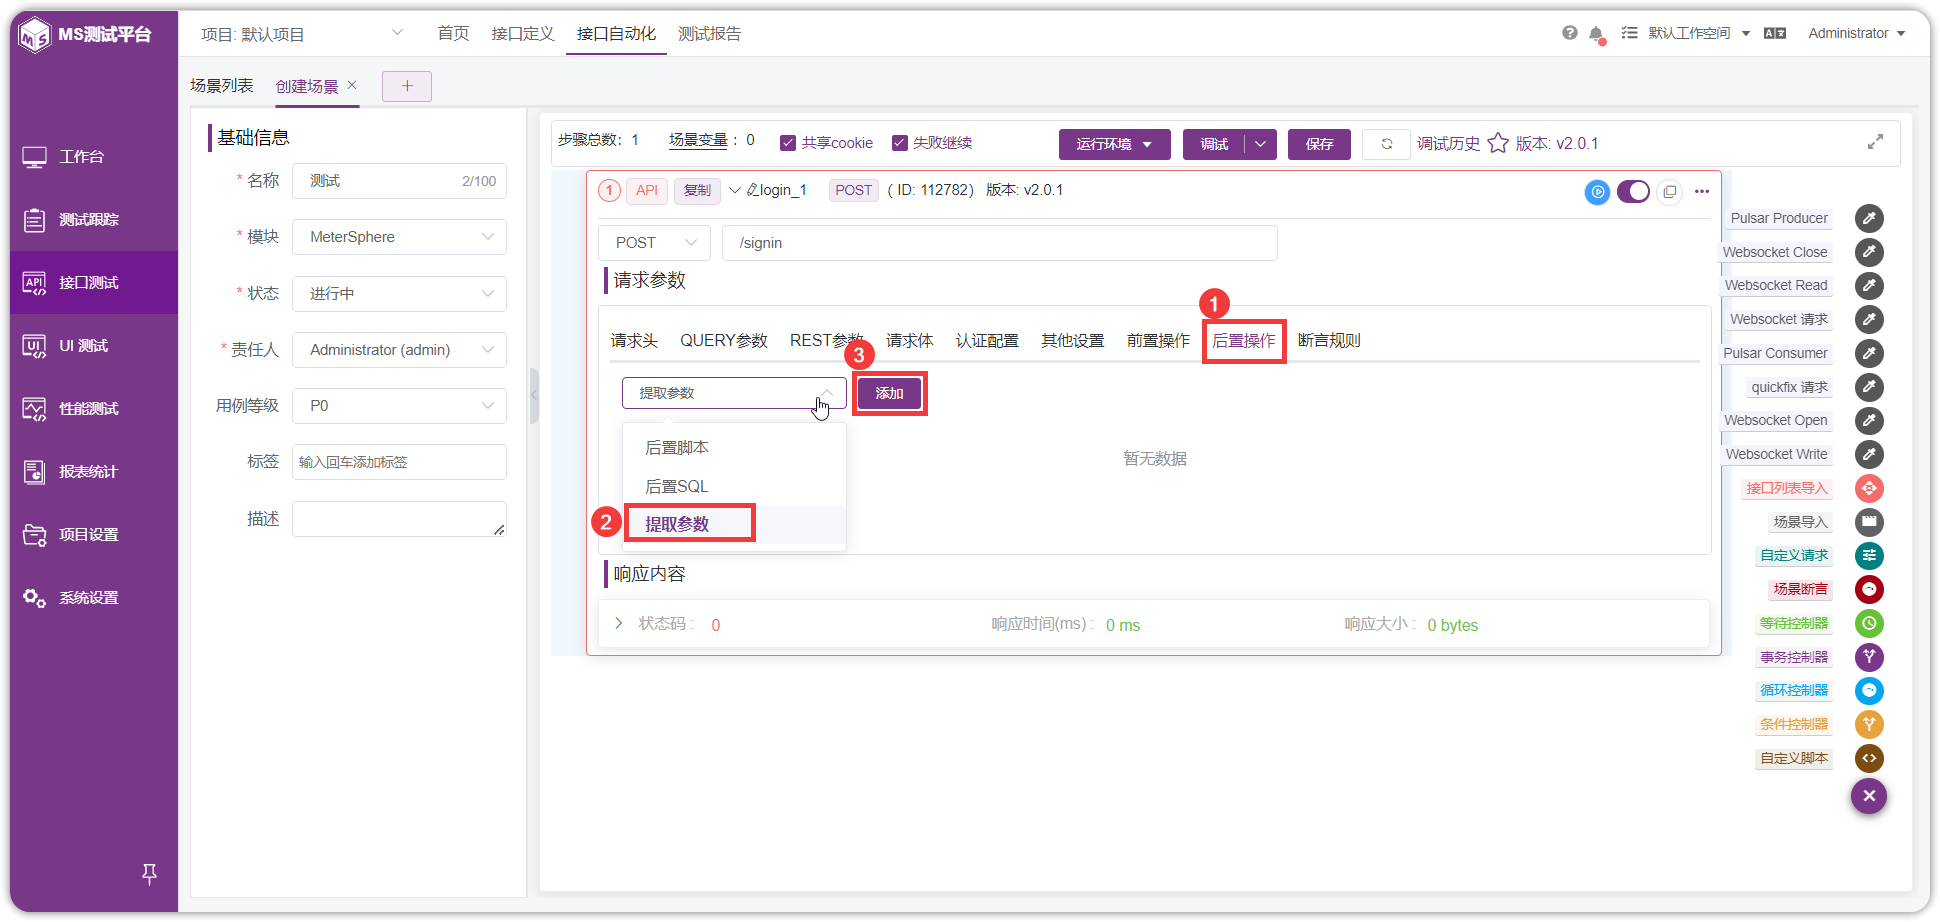
Task: Click the 添加 button
Action: pyautogui.click(x=889, y=393)
